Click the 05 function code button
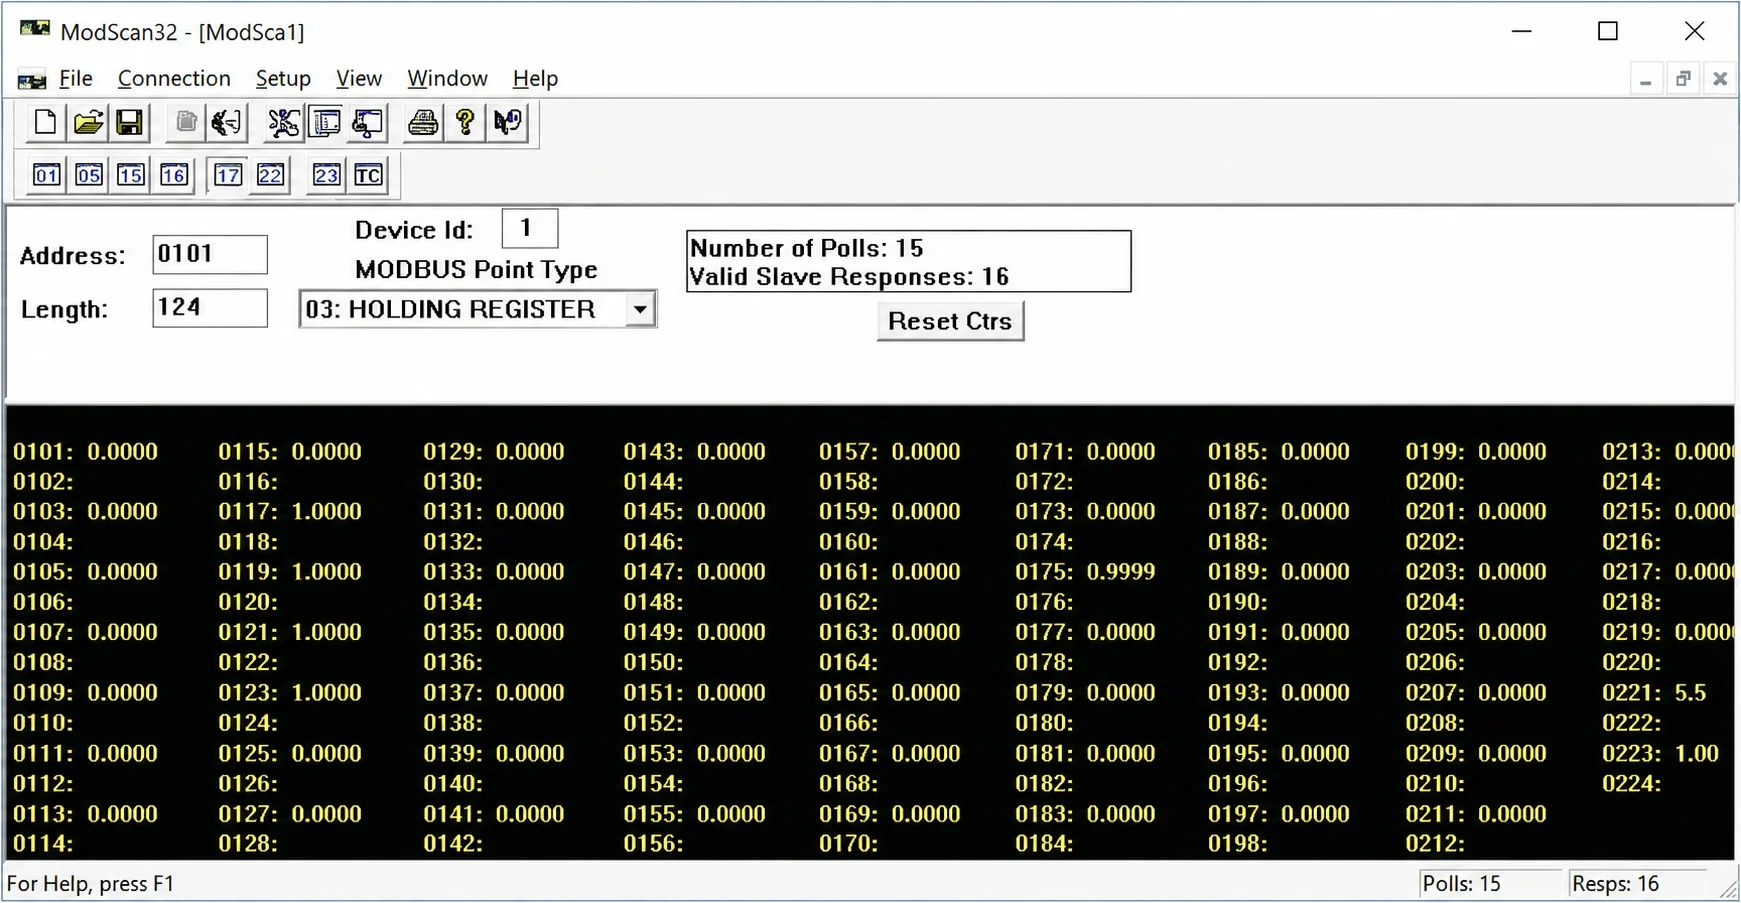1741x903 pixels. [x=88, y=175]
